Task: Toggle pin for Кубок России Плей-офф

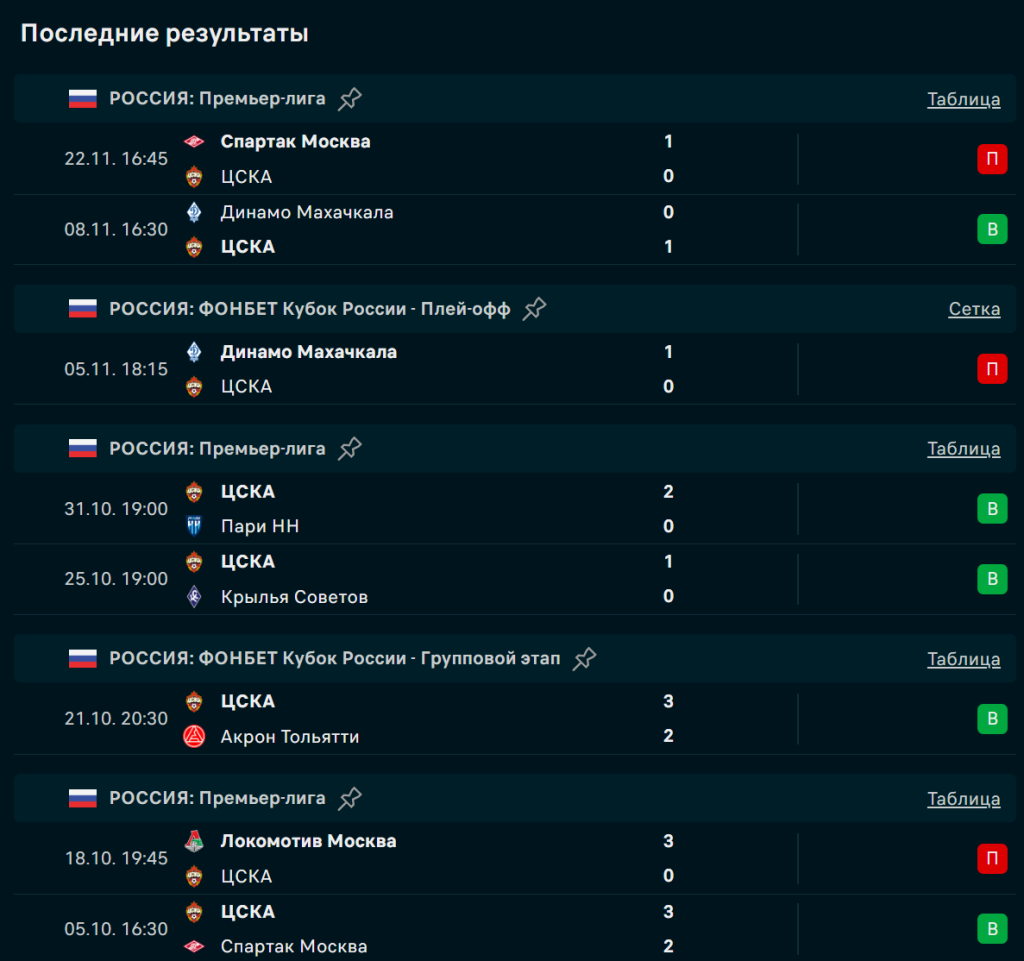Action: [535, 309]
